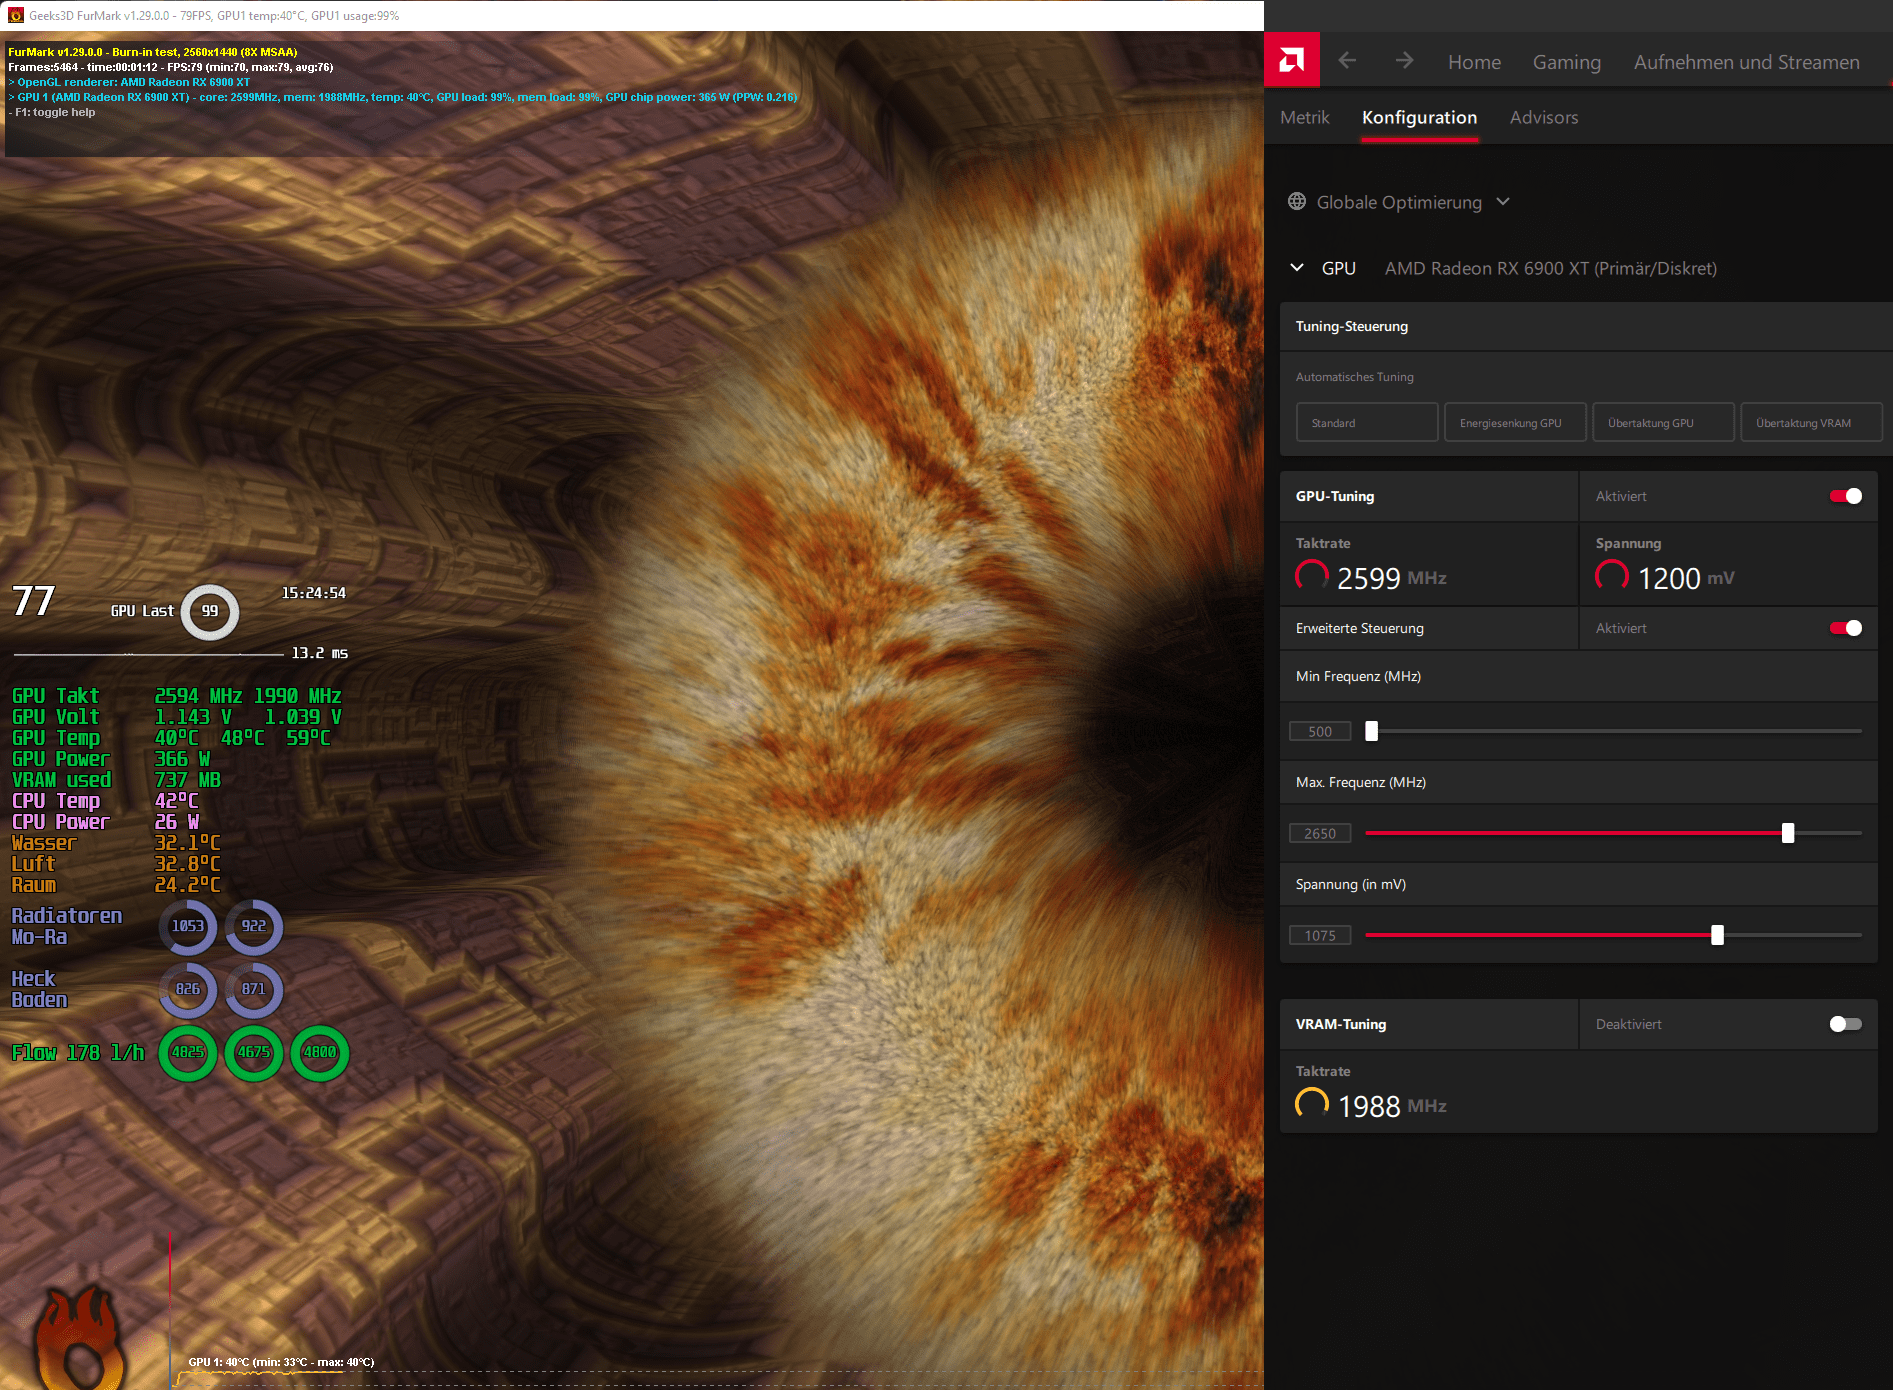Click the Spannung 1075 input field

click(1320, 935)
